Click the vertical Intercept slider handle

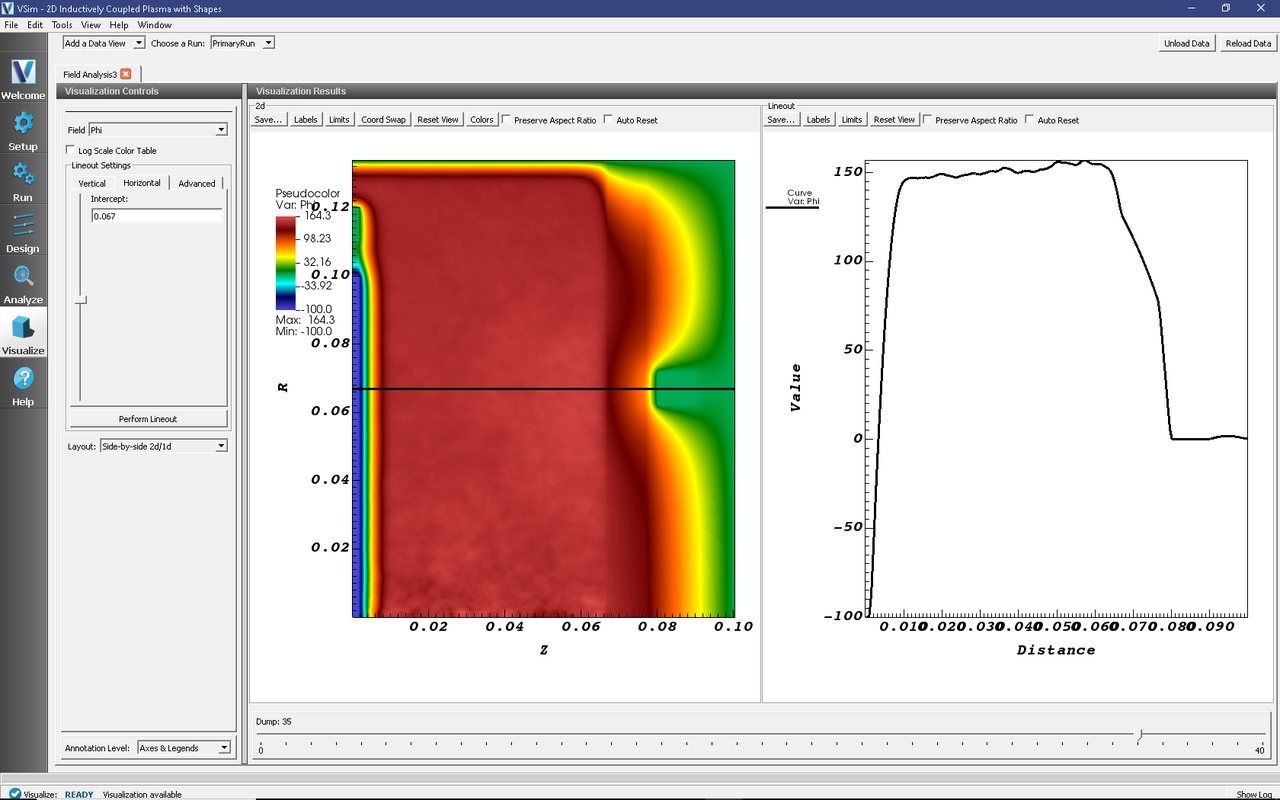(x=81, y=299)
